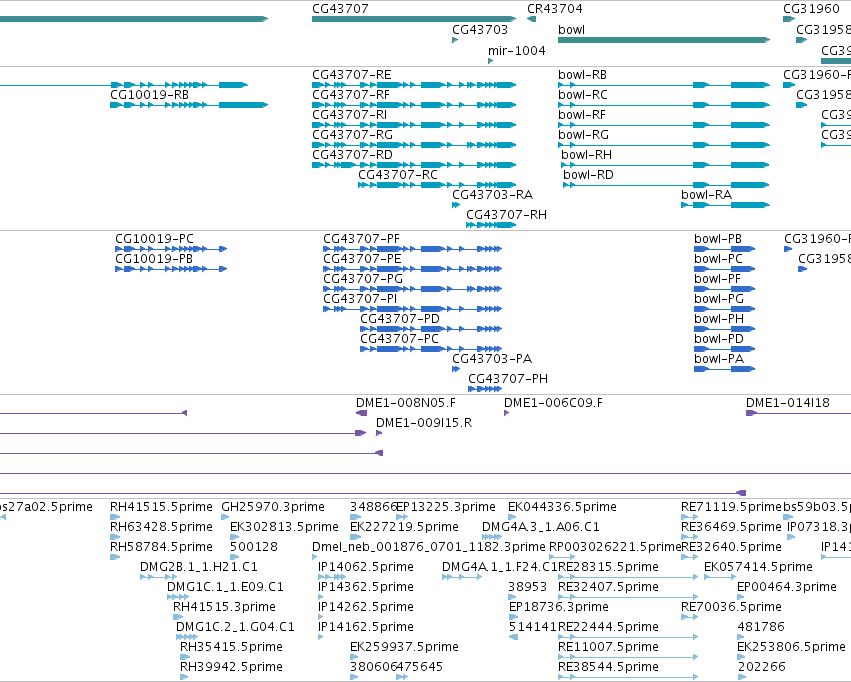Viewport: 851px width, 682px height.
Task: Select the CG43707-PC protein label
Action: pos(399,339)
